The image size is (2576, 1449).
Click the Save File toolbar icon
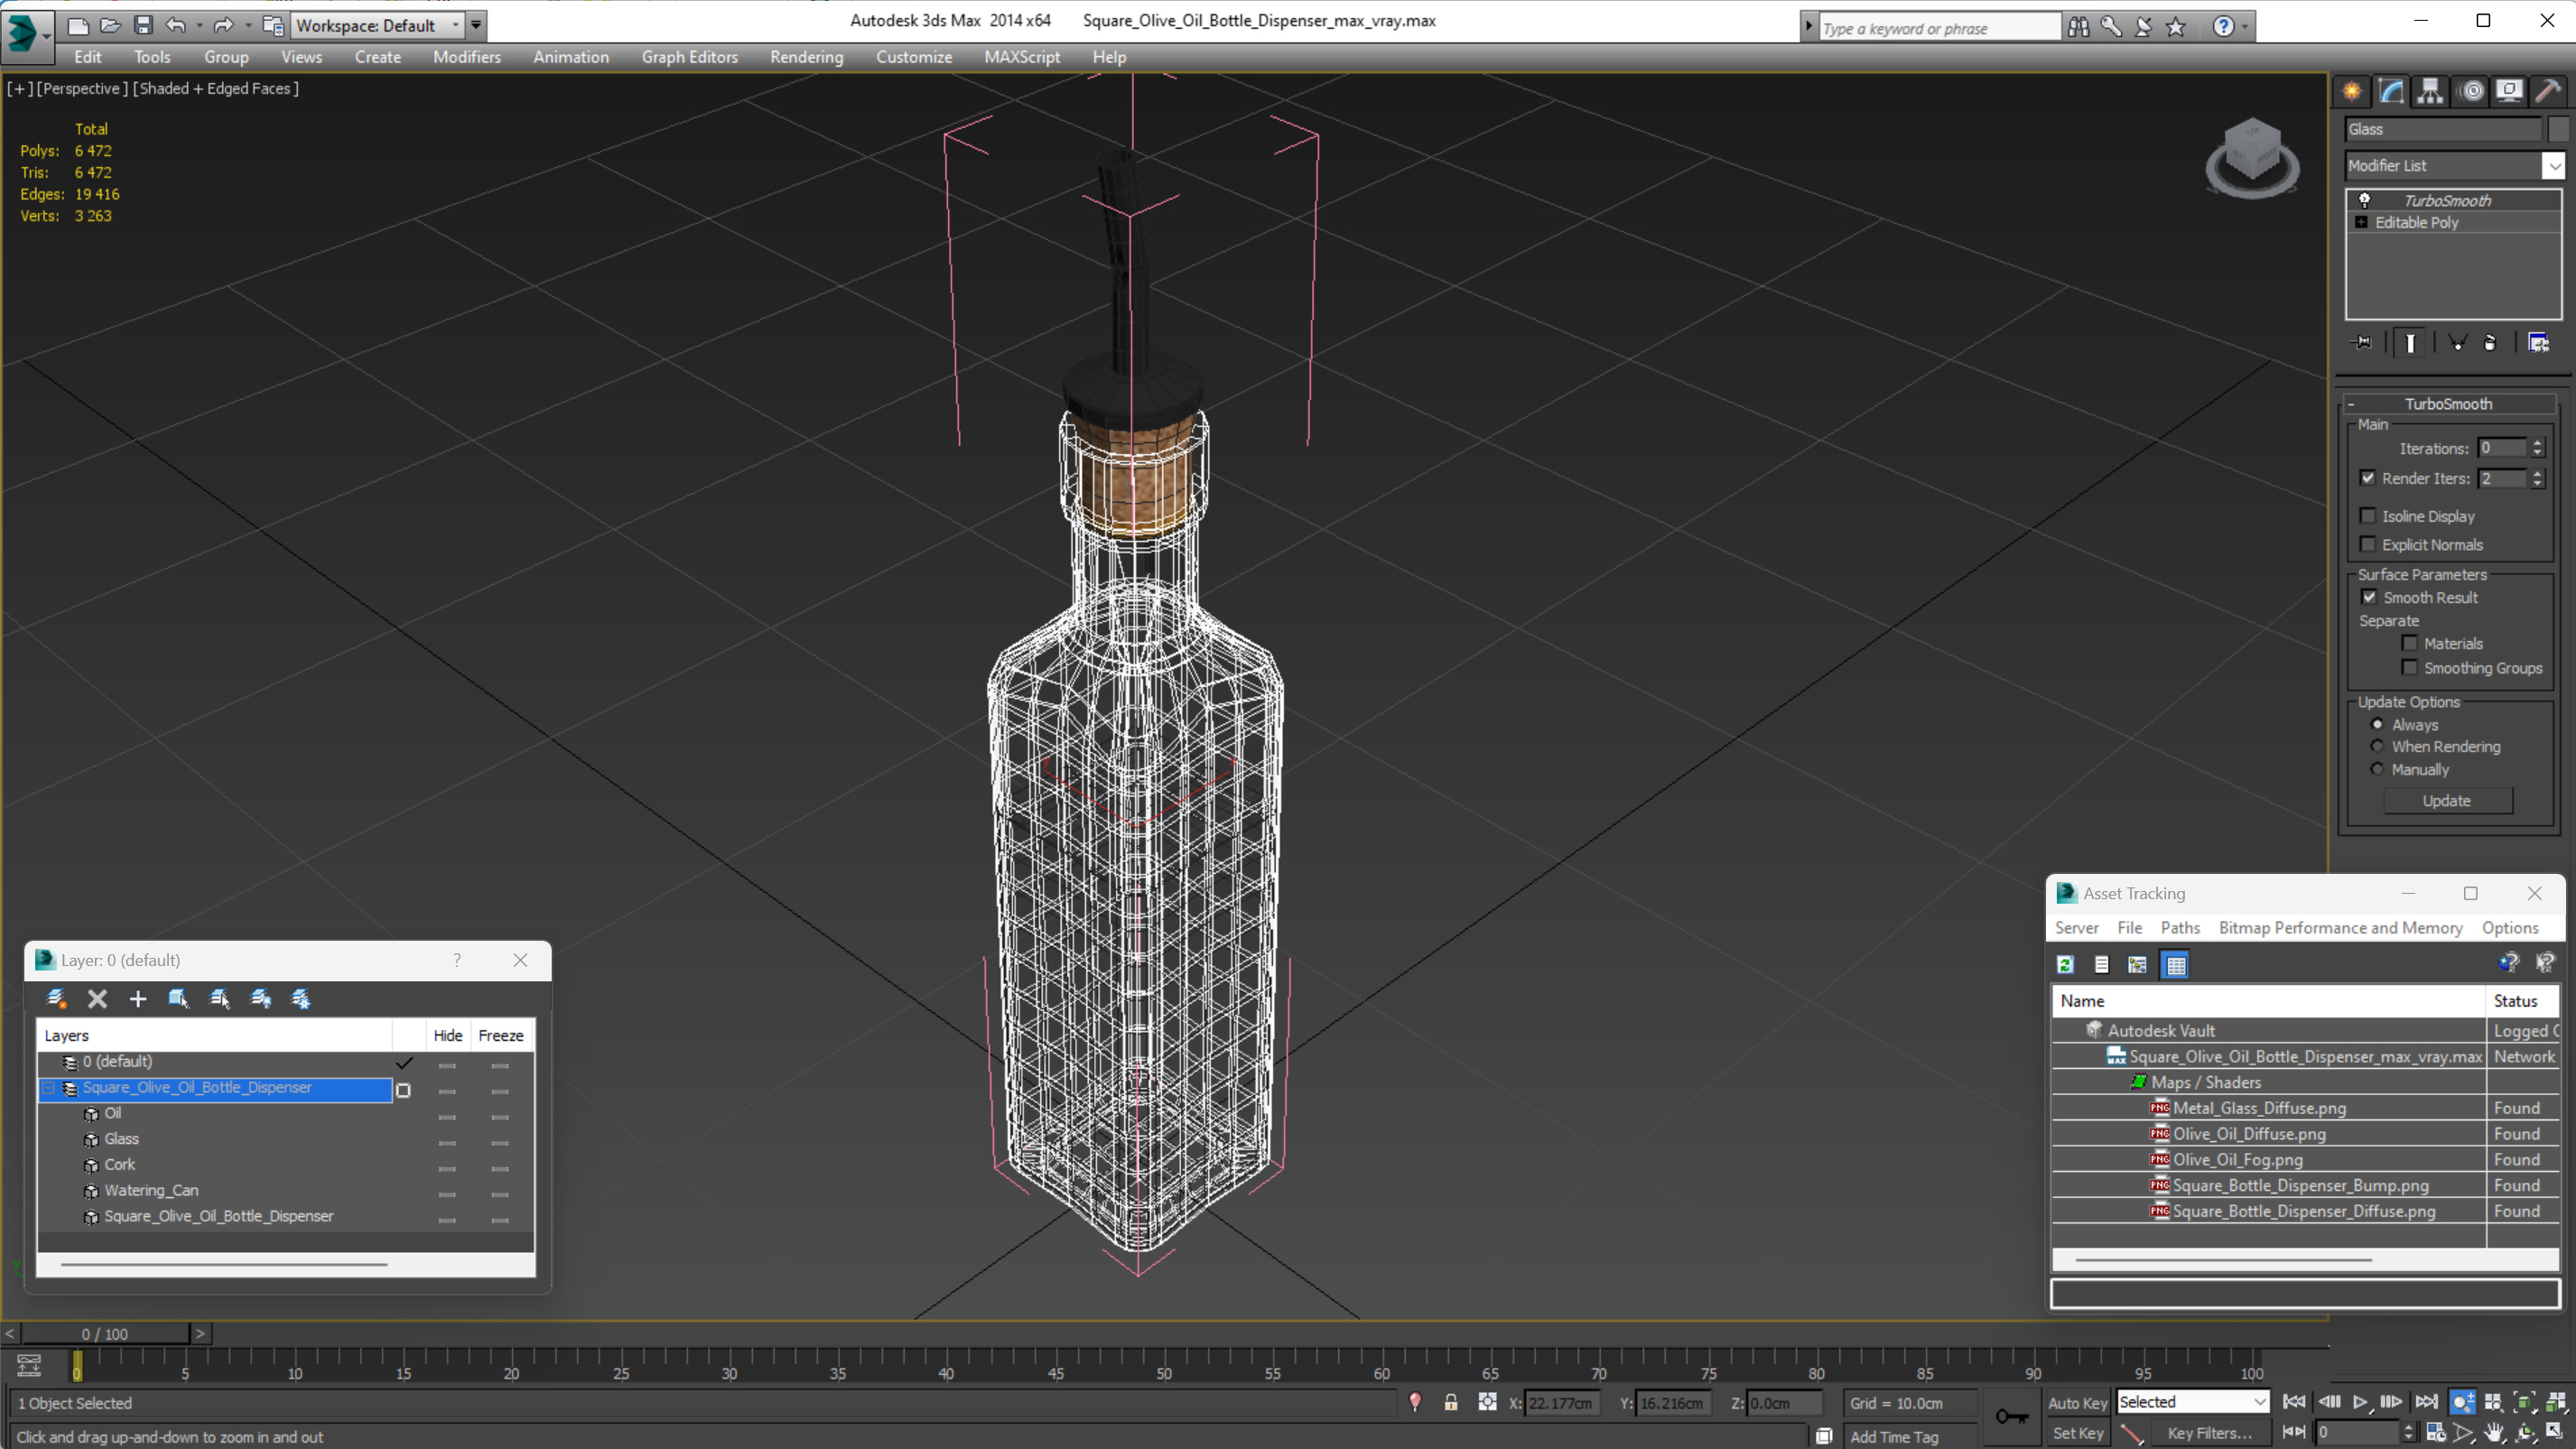[x=143, y=25]
